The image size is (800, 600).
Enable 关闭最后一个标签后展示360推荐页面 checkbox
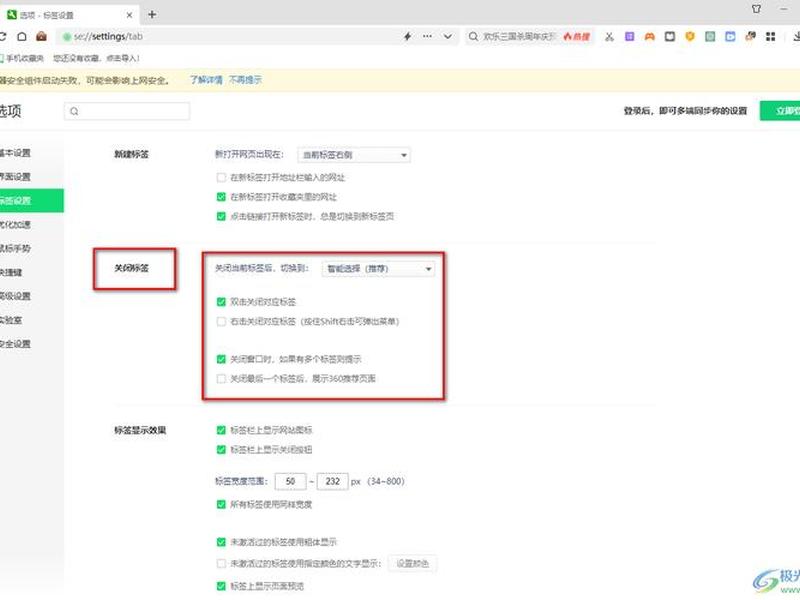click(x=221, y=379)
